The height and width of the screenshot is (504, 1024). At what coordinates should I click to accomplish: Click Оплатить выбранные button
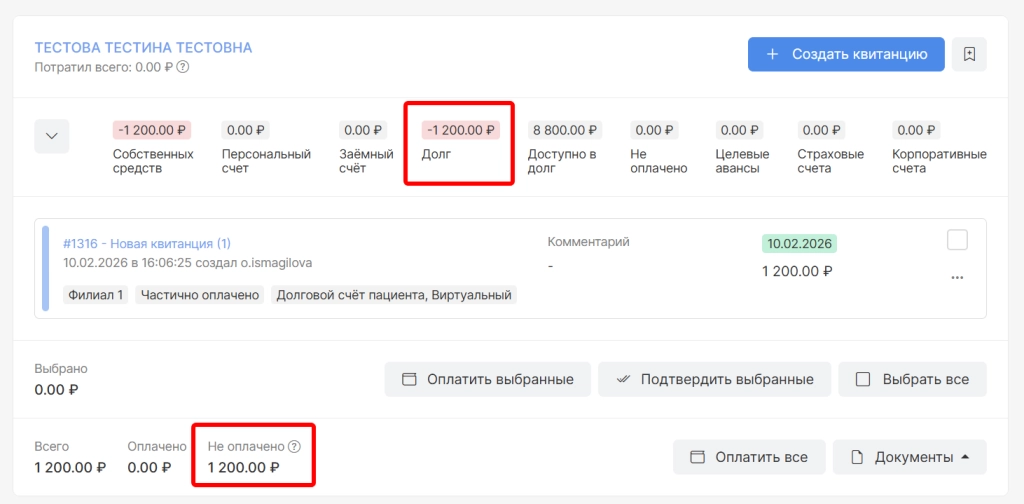click(488, 379)
